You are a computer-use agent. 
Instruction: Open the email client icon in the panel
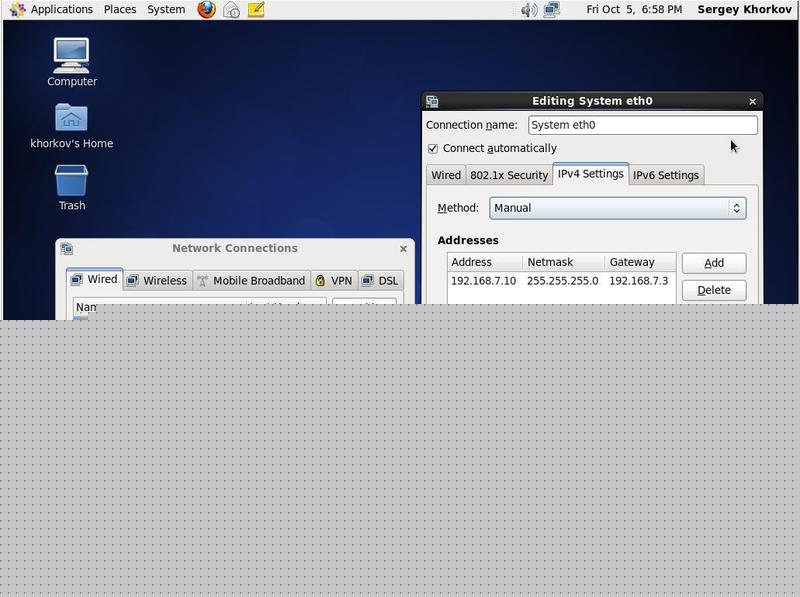pyautogui.click(x=231, y=9)
